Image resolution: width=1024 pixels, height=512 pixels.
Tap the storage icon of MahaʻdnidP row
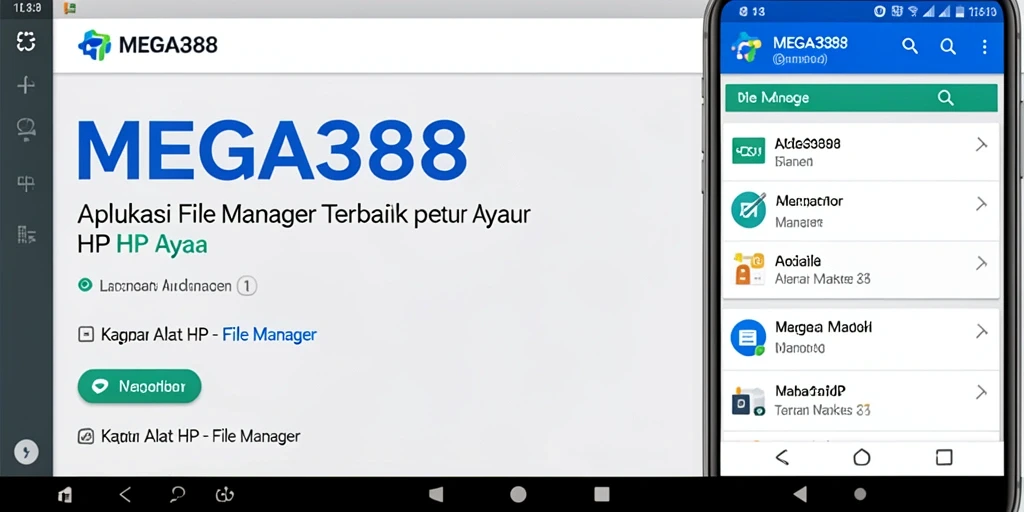(x=748, y=402)
